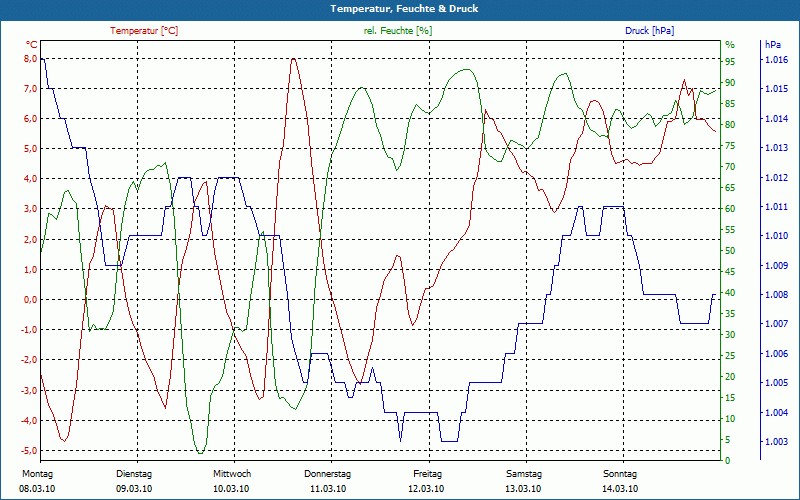Click the blue 'hPa' axis unit label
Viewport: 800px width, 500px height.
773,45
